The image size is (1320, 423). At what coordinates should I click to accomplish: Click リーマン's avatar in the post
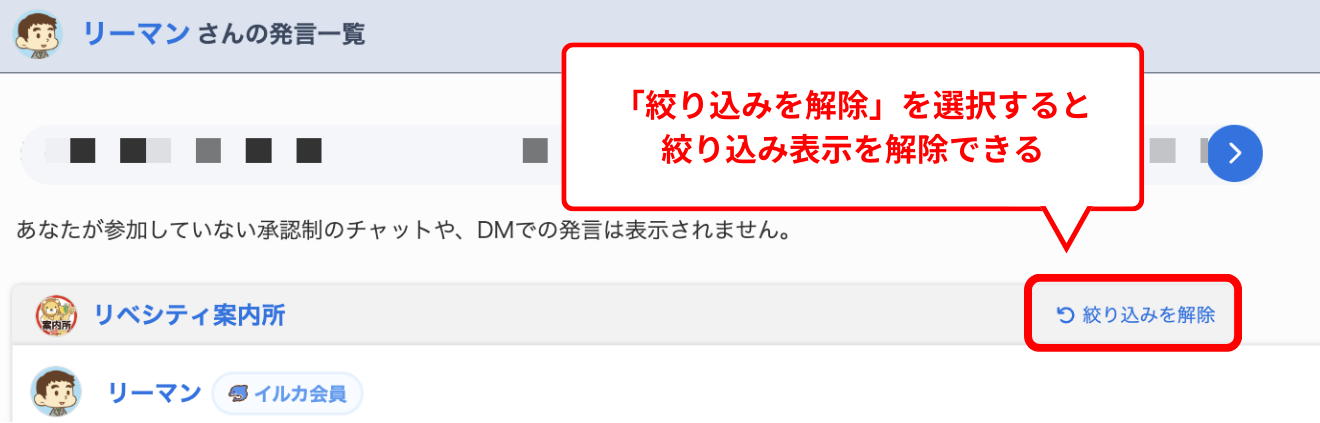[56, 393]
